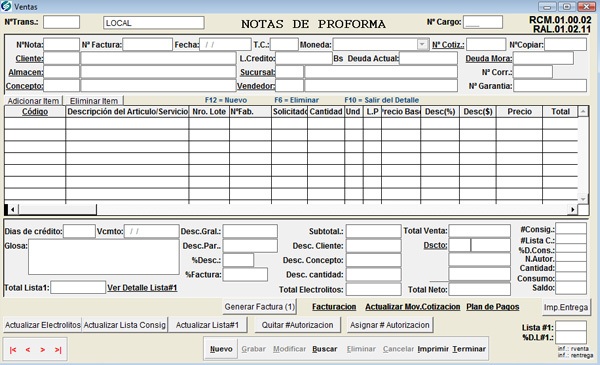This screenshot has width=600, height=365.
Task: Click the Dscto link label
Action: click(435, 245)
